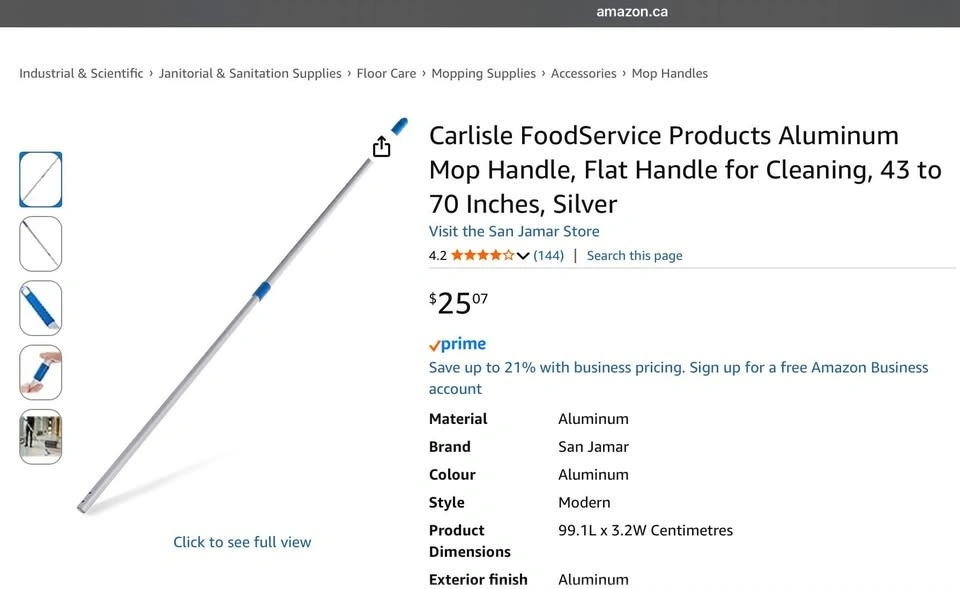The height and width of the screenshot is (589, 960).
Task: Click the Accessories breadcrumb link
Action: [583, 73]
